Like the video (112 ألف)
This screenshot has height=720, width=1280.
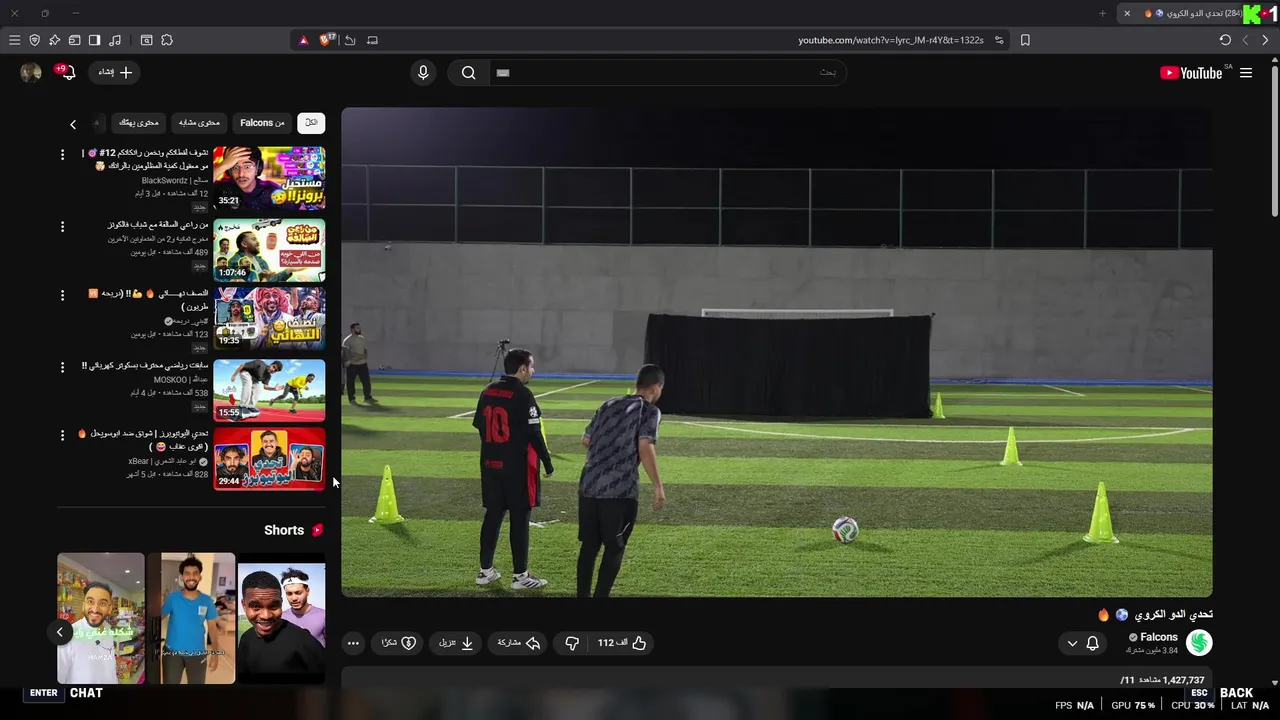623,643
